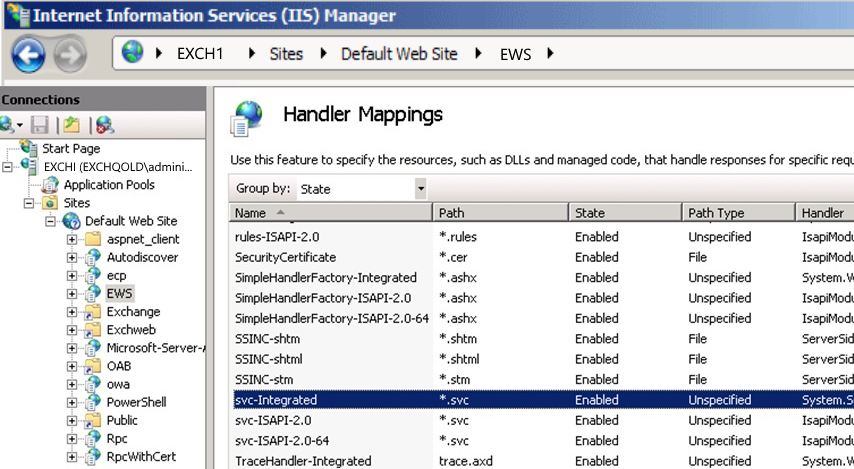Sort by the Path column header
This screenshot has height=469, width=854.
pyautogui.click(x=501, y=212)
